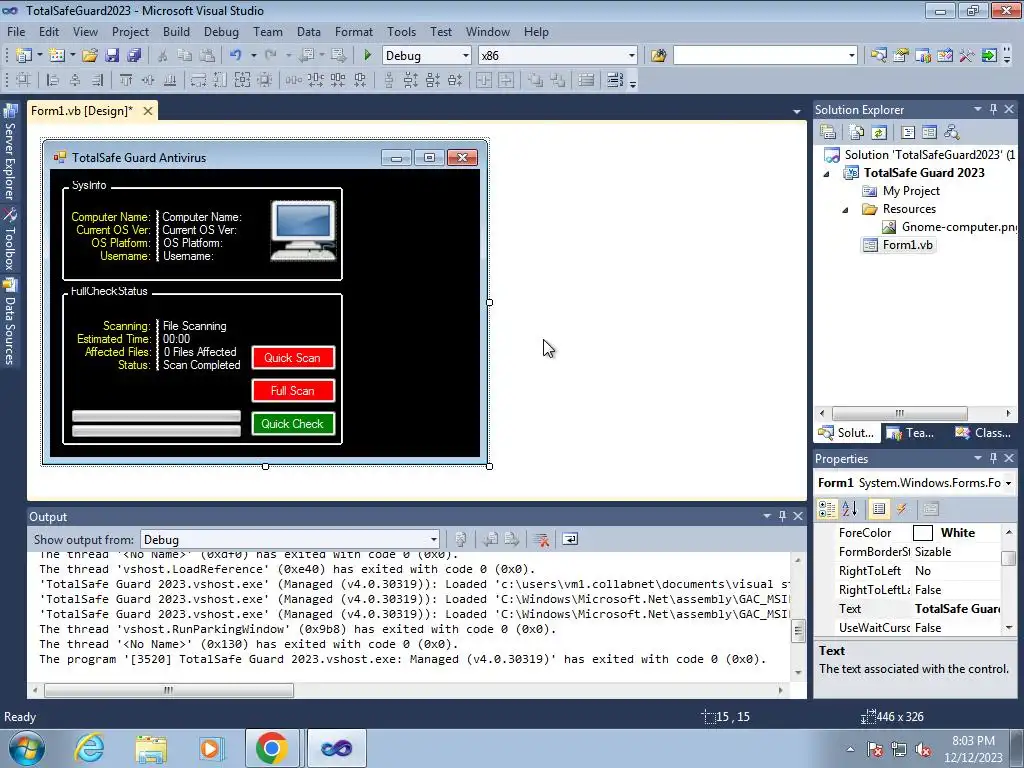1024x768 pixels.
Task: Click the Text property value field
Action: pos(956,609)
